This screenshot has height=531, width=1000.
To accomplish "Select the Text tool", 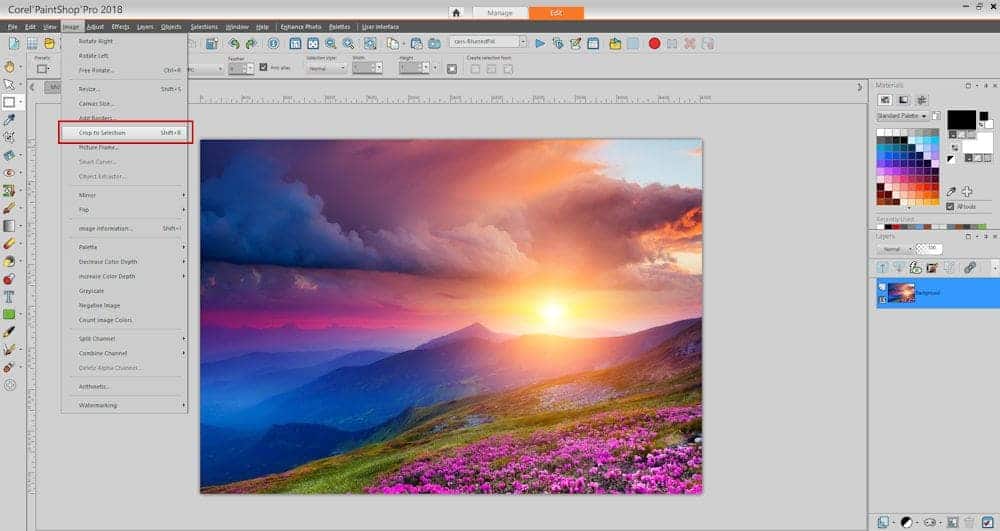I will (x=9, y=297).
